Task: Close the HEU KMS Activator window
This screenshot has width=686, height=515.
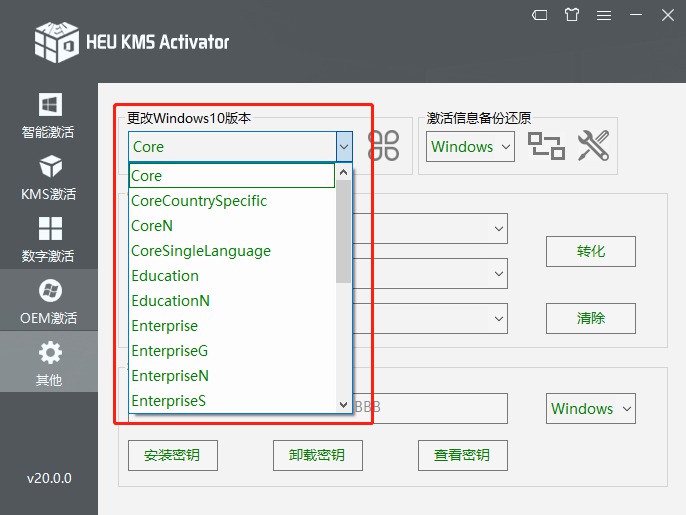Action: [x=668, y=15]
